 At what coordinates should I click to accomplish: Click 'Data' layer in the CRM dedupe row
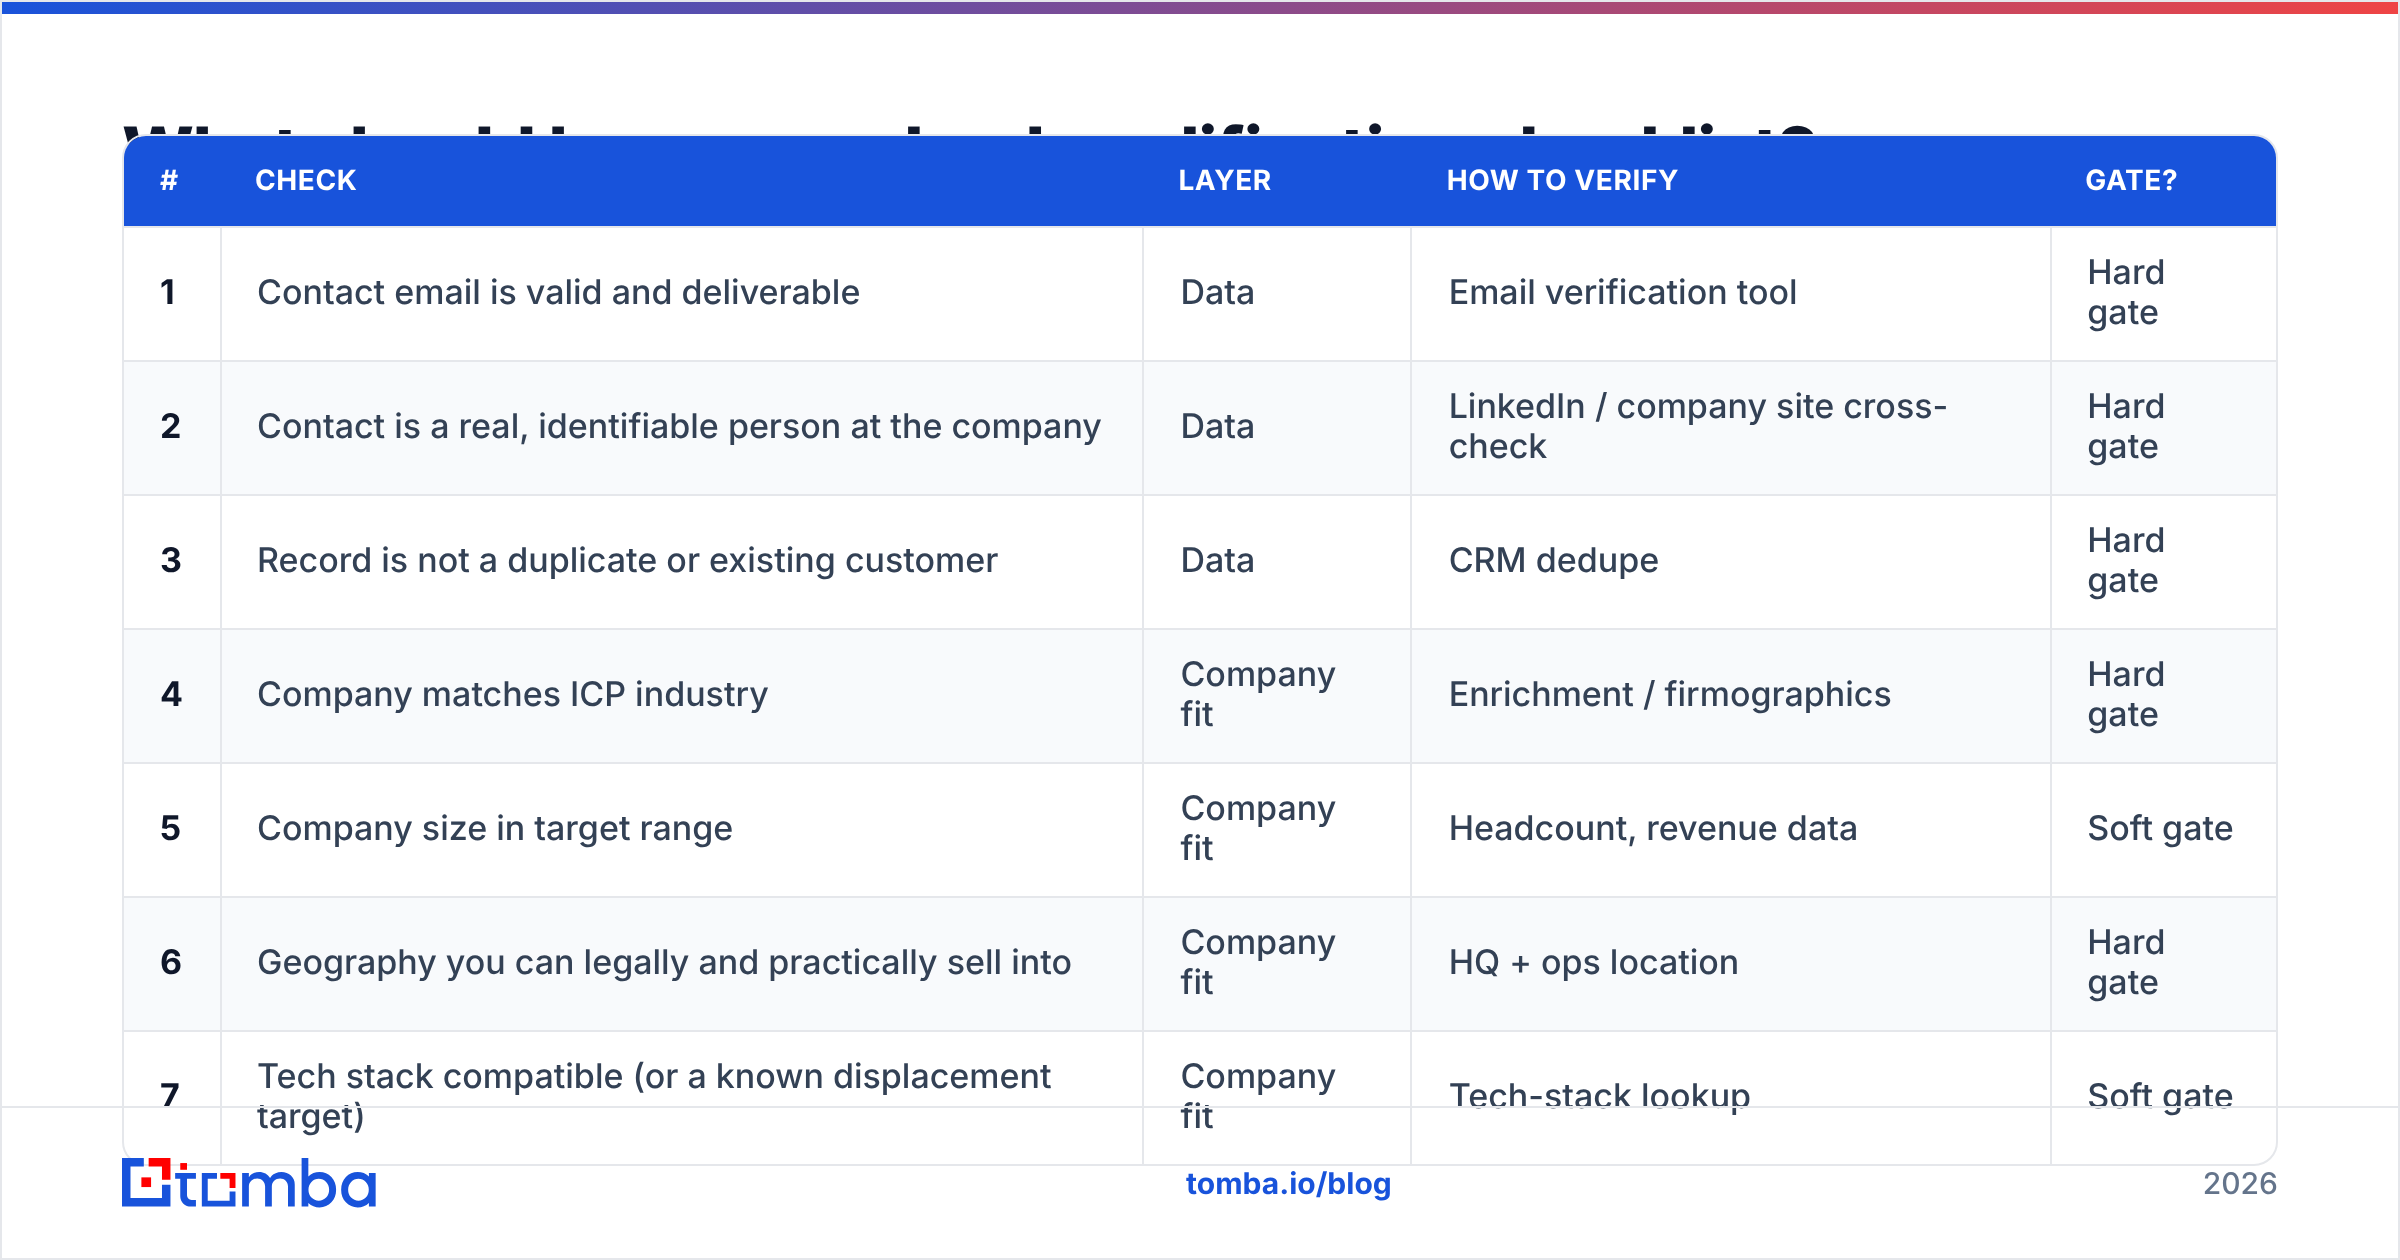[1217, 561]
